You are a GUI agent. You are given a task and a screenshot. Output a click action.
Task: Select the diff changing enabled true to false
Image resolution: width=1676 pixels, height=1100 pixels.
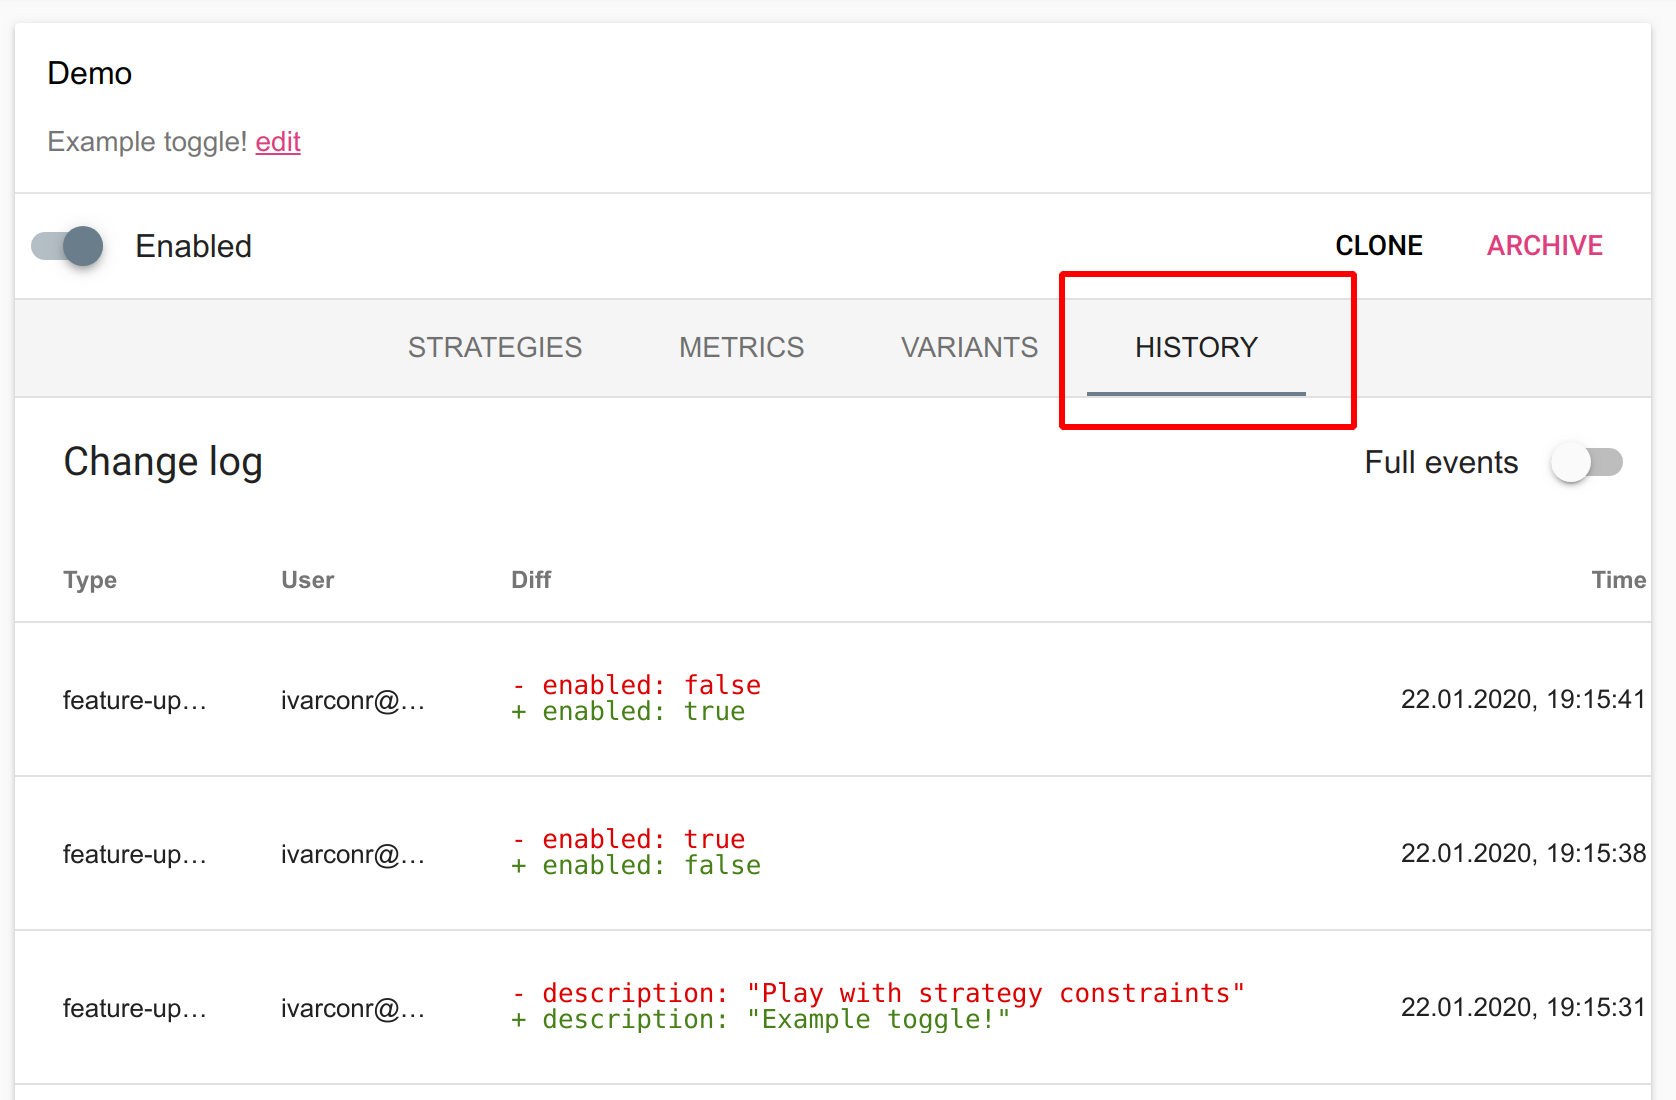636,852
